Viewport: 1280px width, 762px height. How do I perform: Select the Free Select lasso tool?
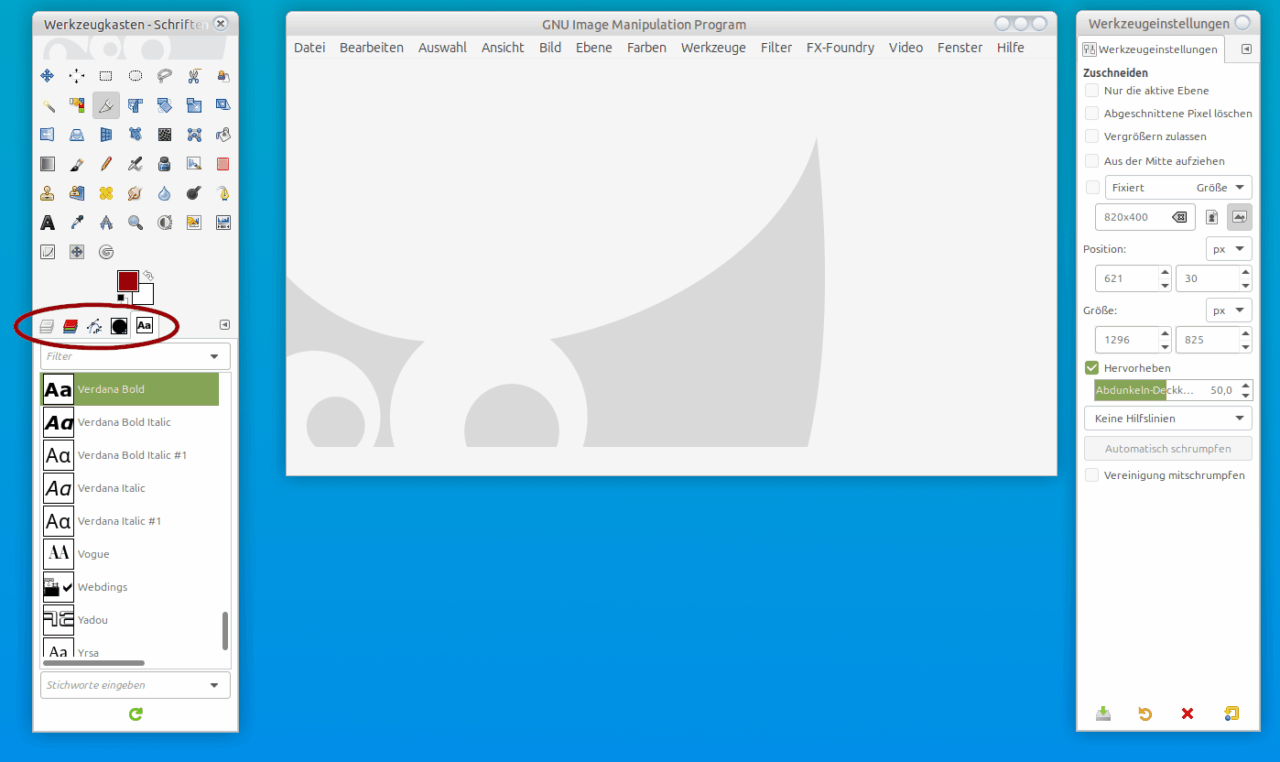(x=164, y=76)
